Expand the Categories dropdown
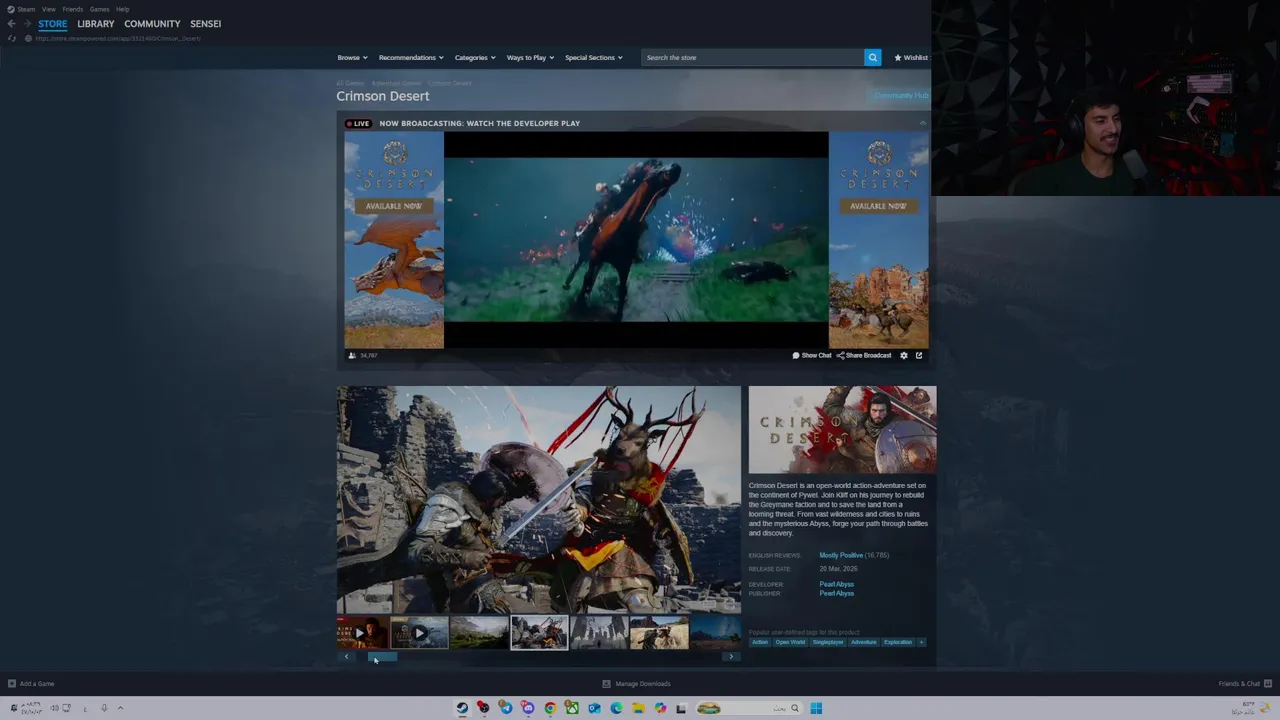The height and width of the screenshot is (720, 1280). (x=475, y=57)
